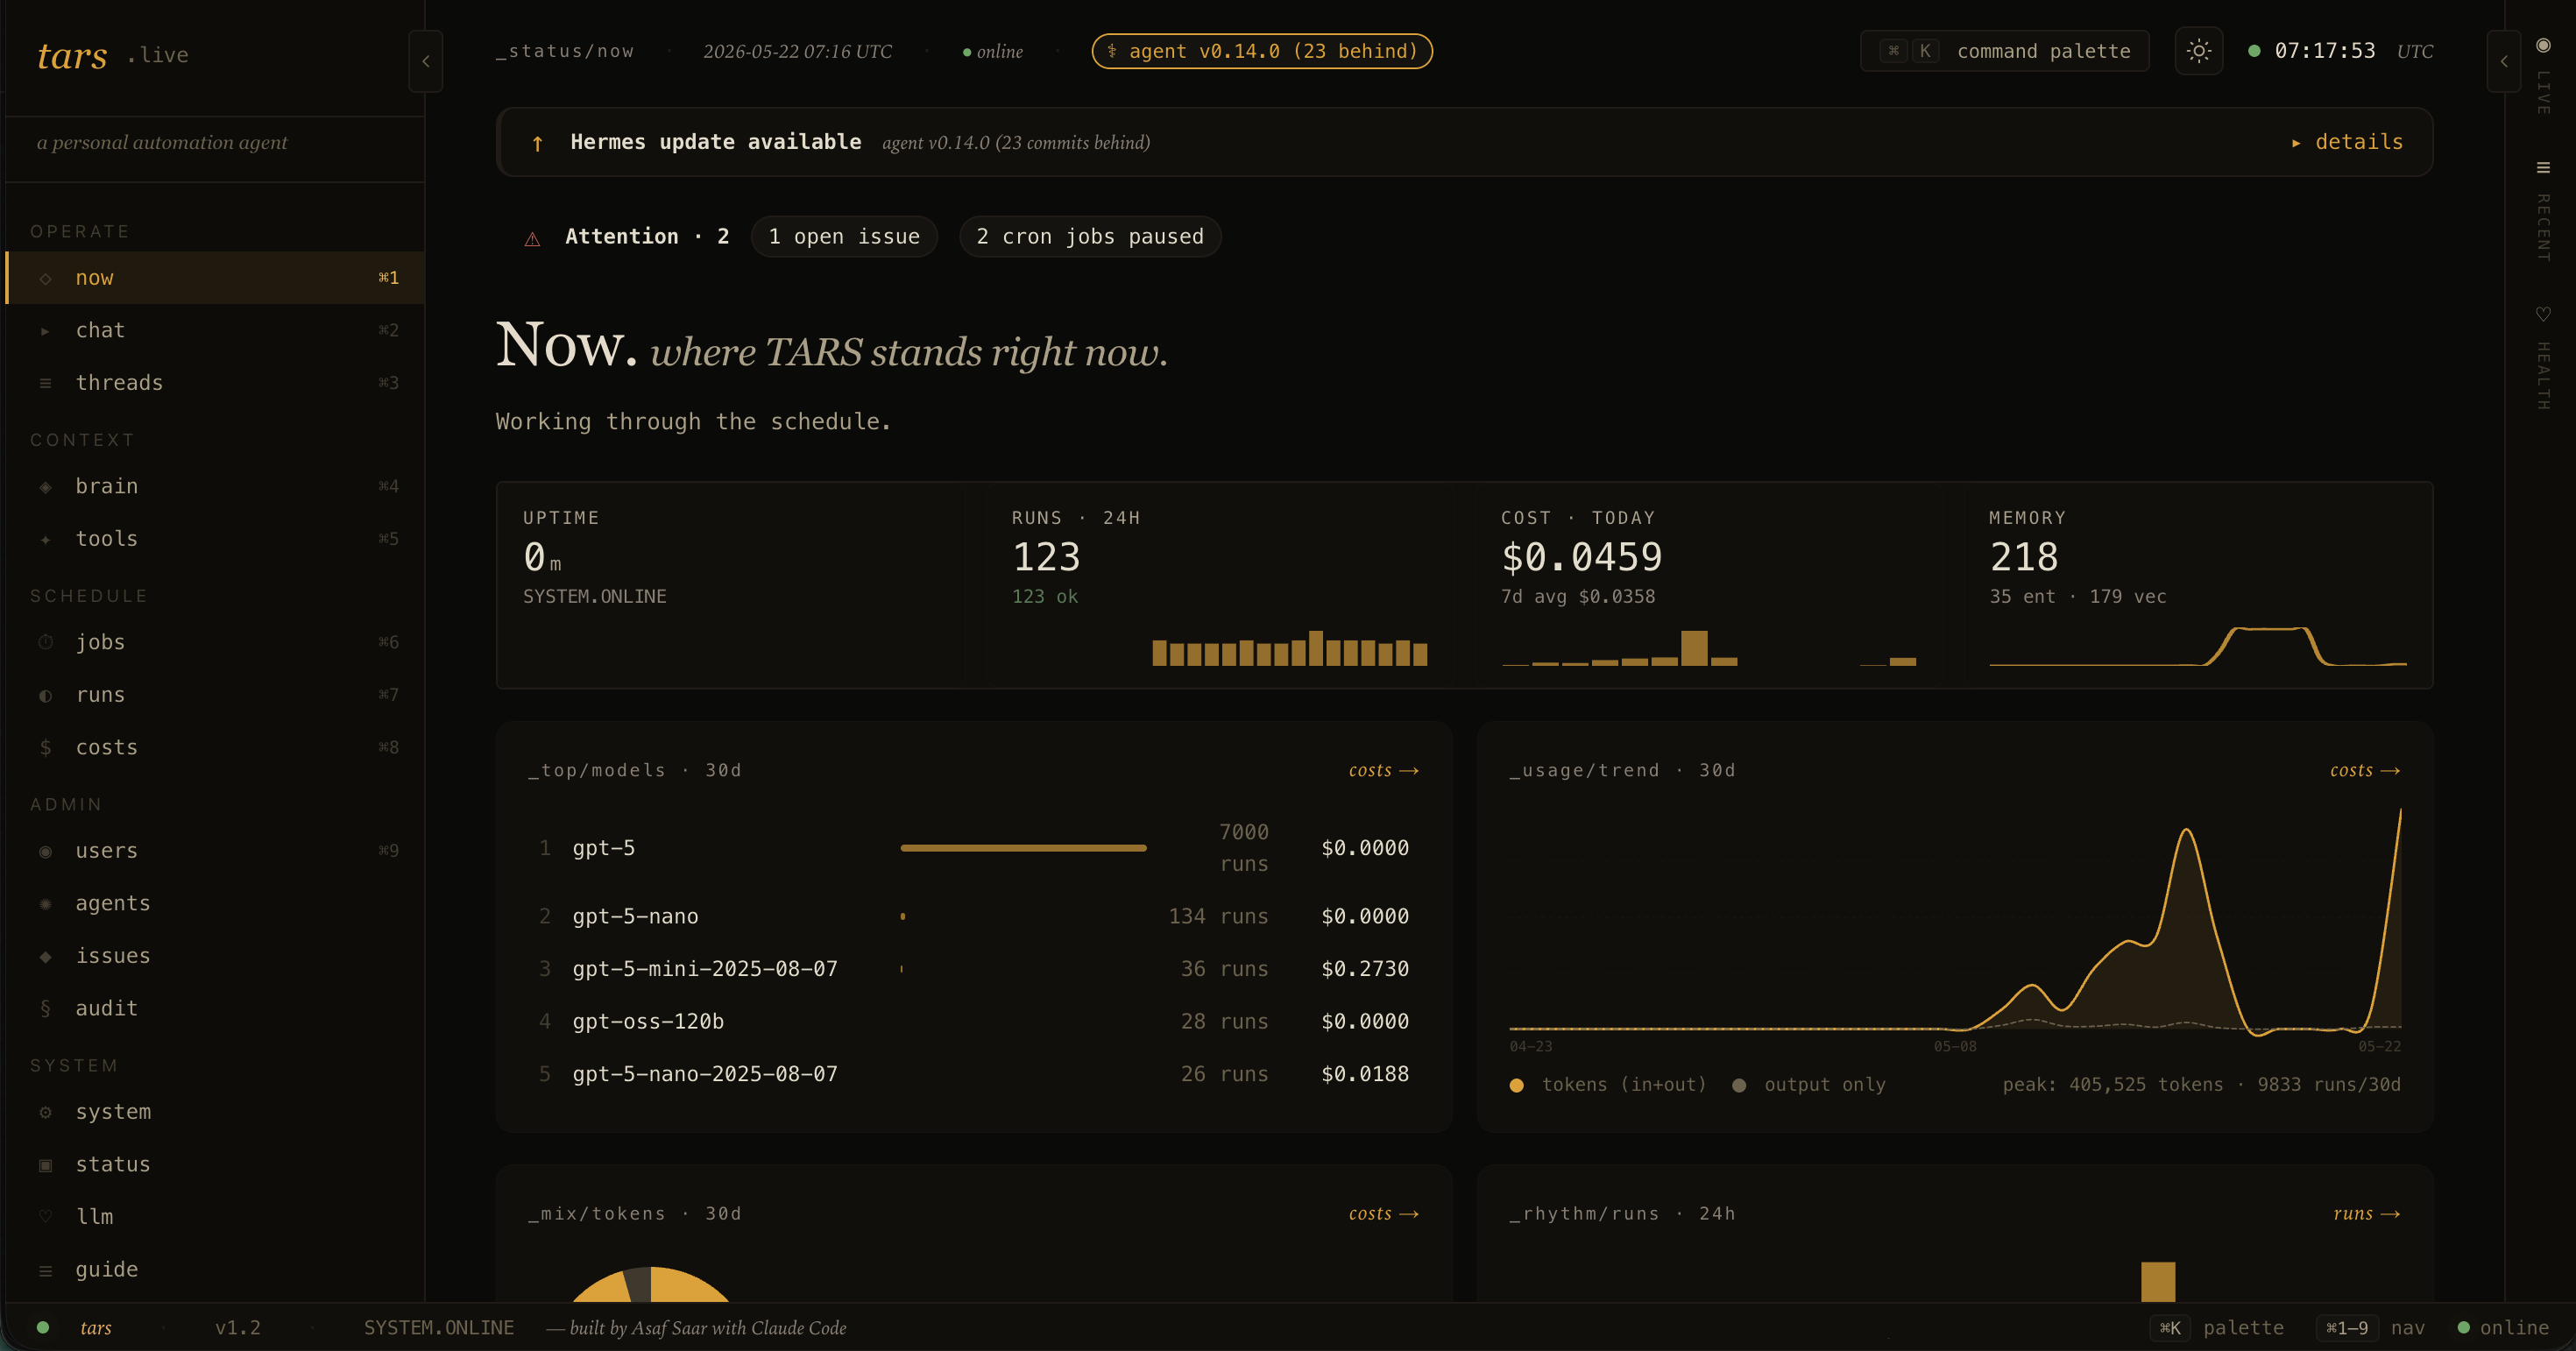Open the jobs schedule page

point(215,642)
